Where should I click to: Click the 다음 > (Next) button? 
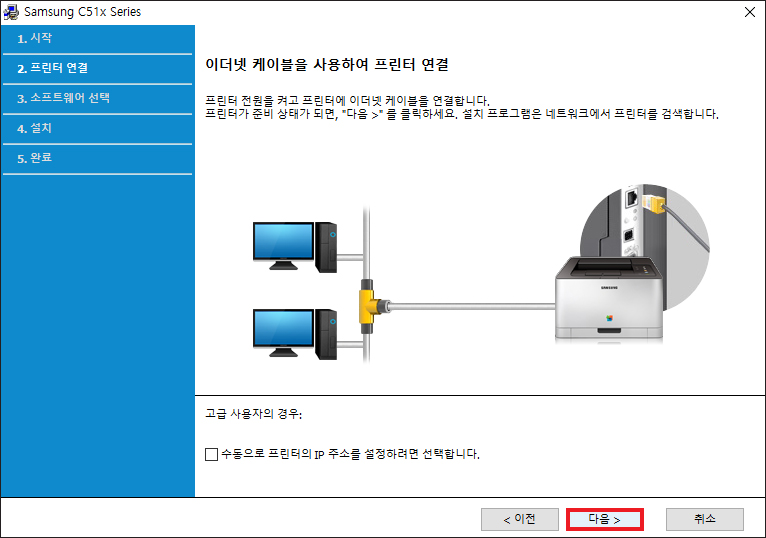(x=605, y=519)
